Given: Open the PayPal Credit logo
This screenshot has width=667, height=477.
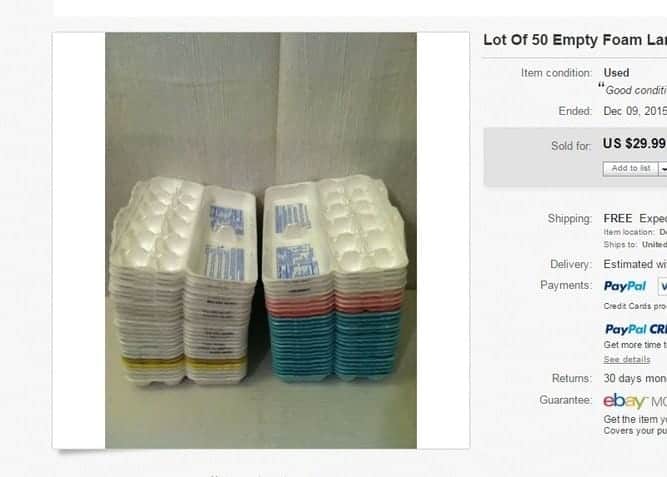Looking at the screenshot, I should (x=636, y=329).
